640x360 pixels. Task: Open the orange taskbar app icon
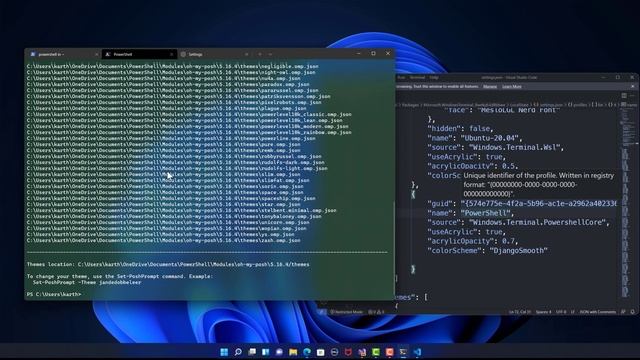click(389, 352)
